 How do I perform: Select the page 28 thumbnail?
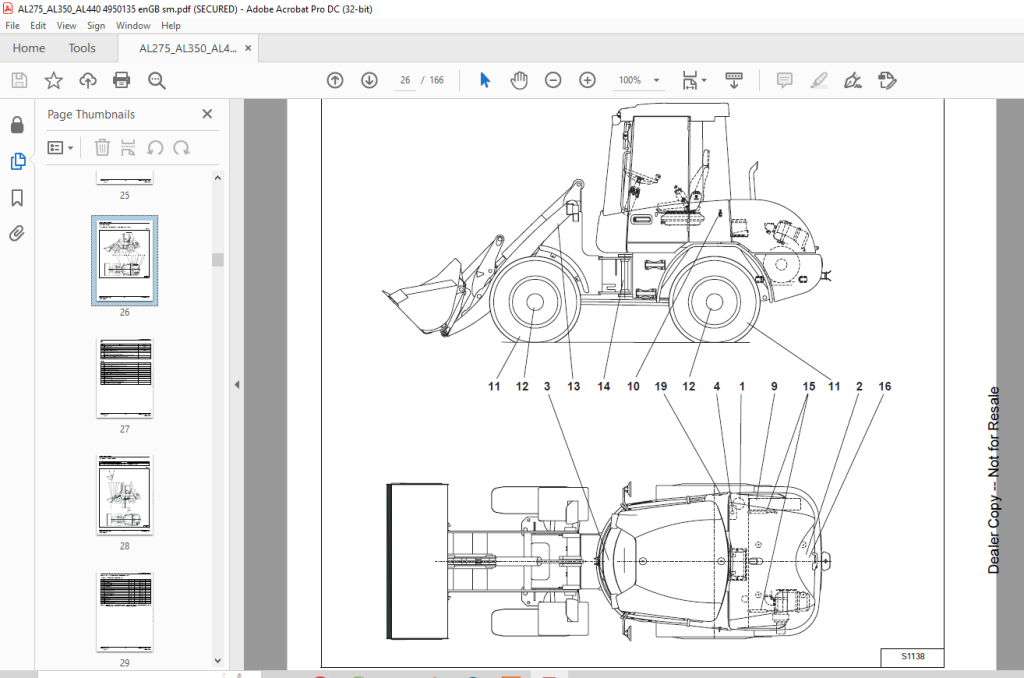point(125,495)
